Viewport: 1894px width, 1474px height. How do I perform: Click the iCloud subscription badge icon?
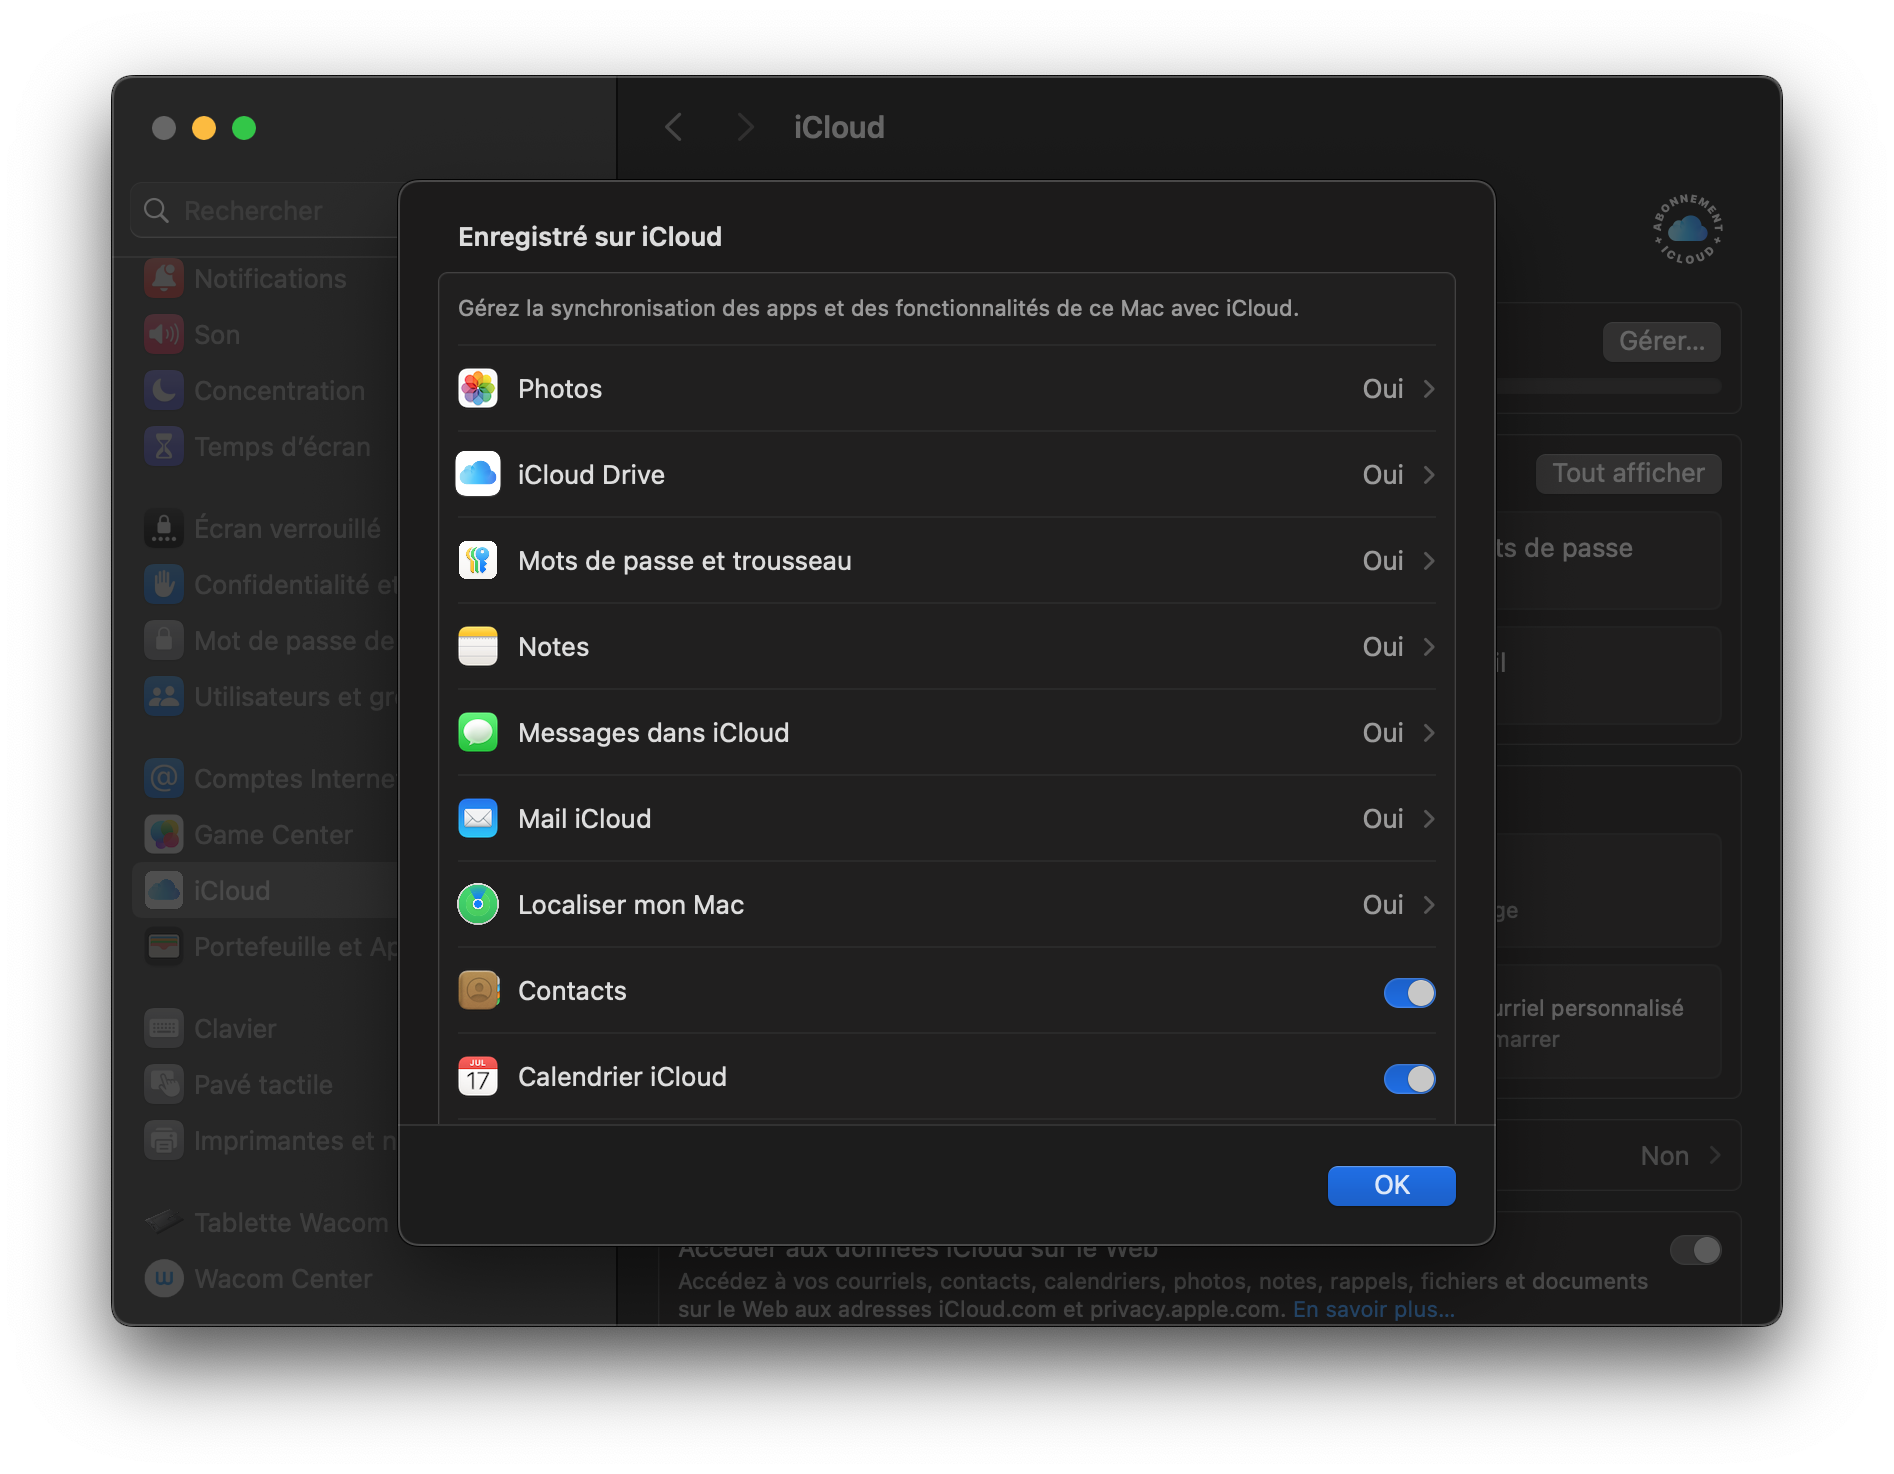1687,230
